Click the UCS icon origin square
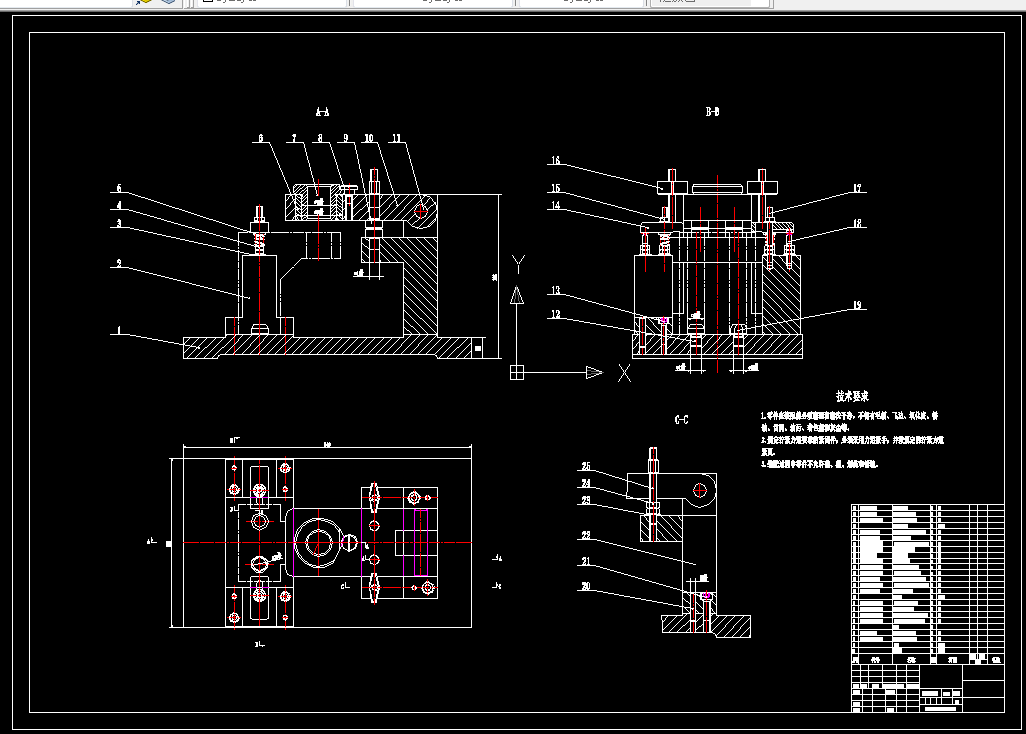 click(517, 372)
